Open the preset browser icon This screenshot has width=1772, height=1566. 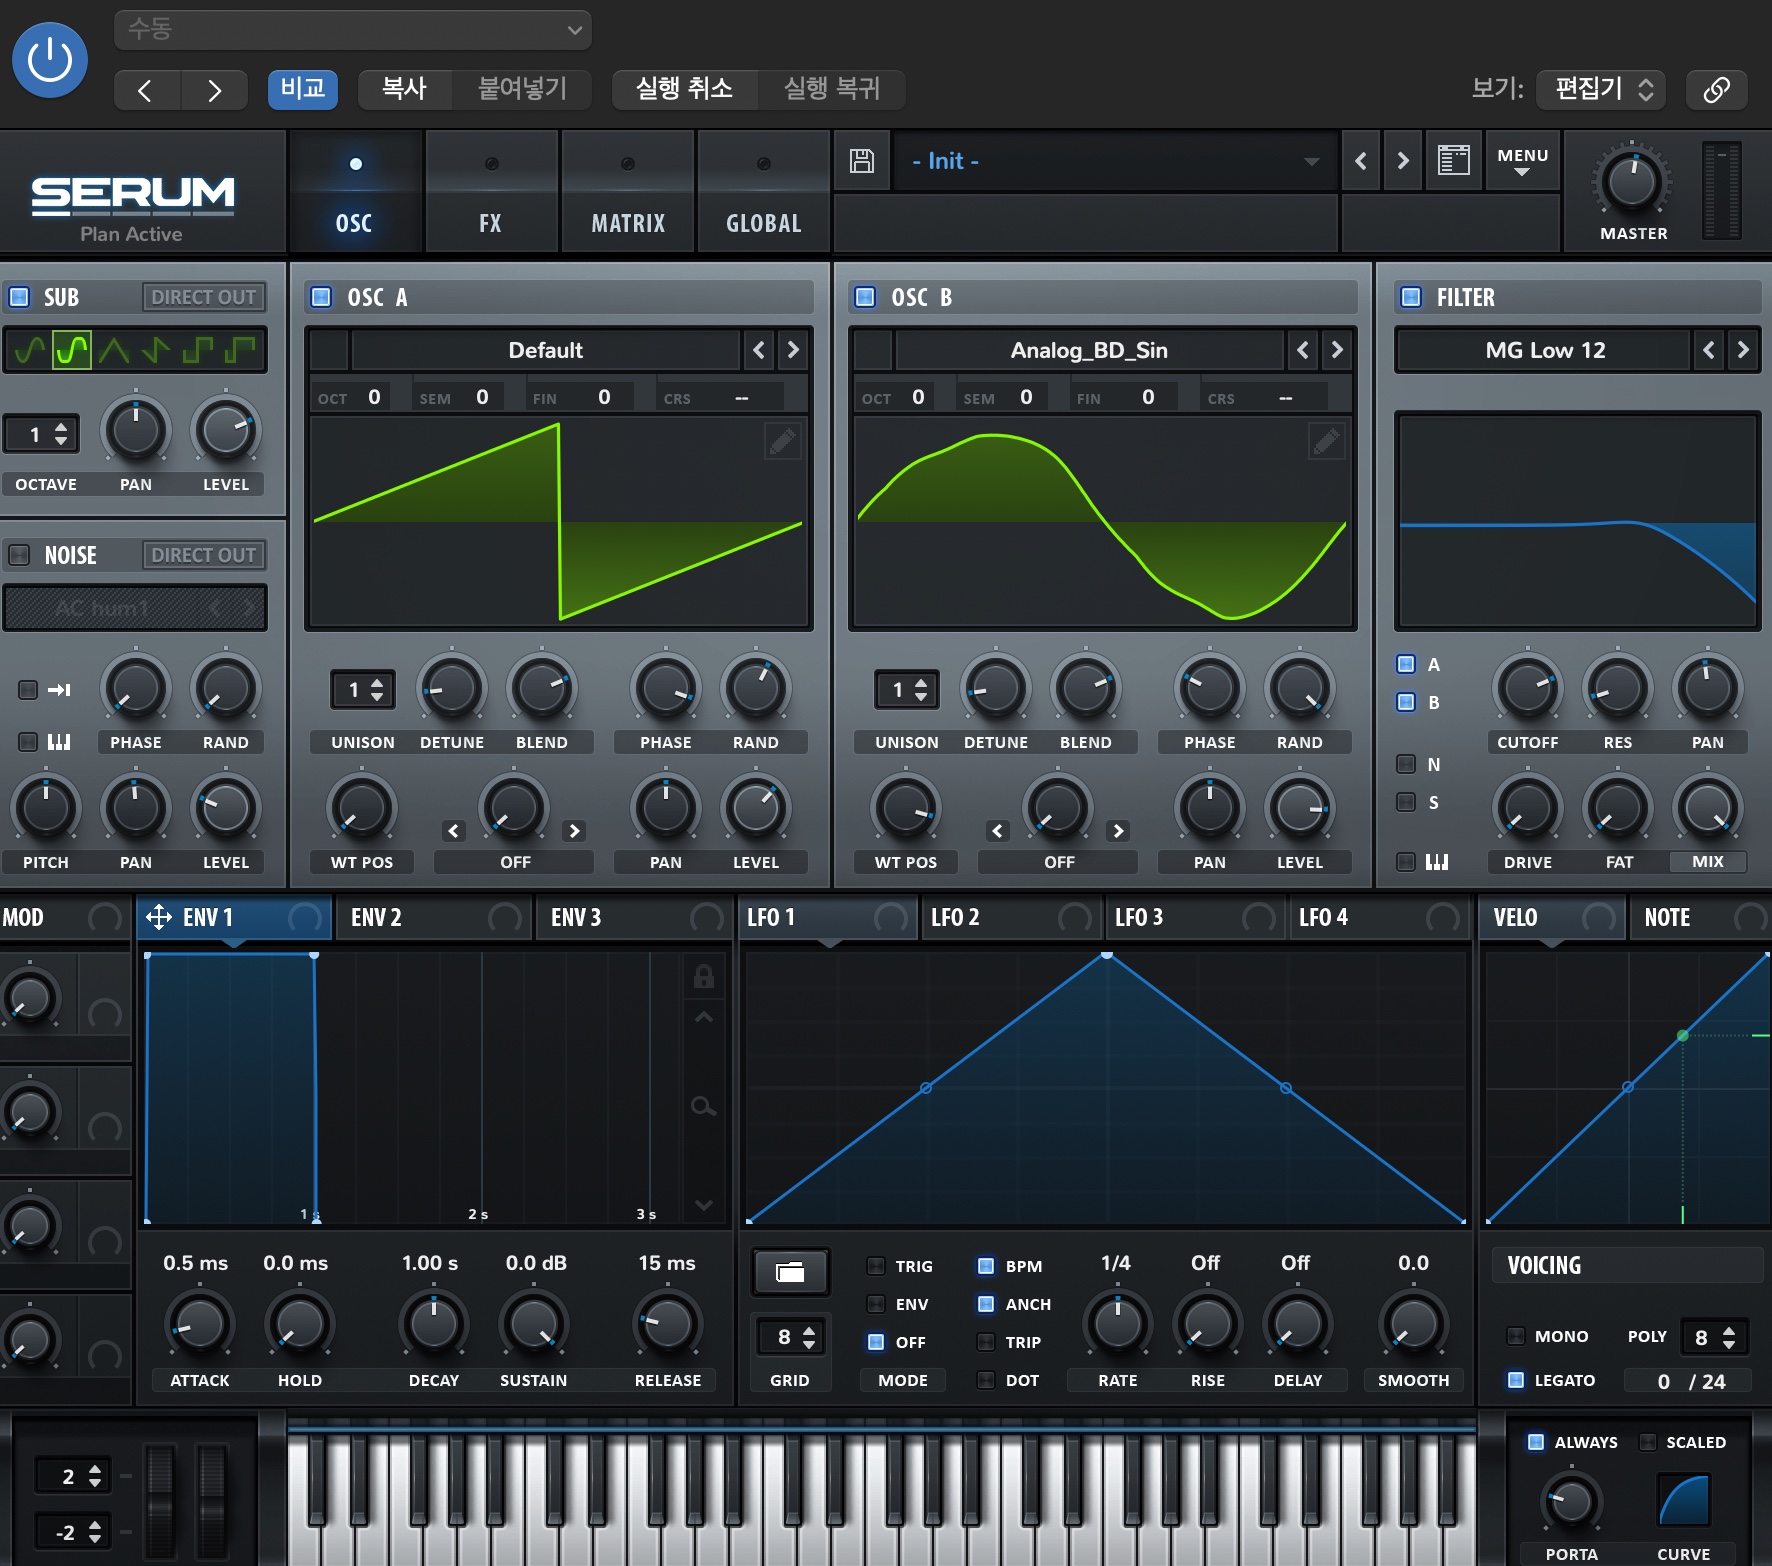click(x=1453, y=161)
